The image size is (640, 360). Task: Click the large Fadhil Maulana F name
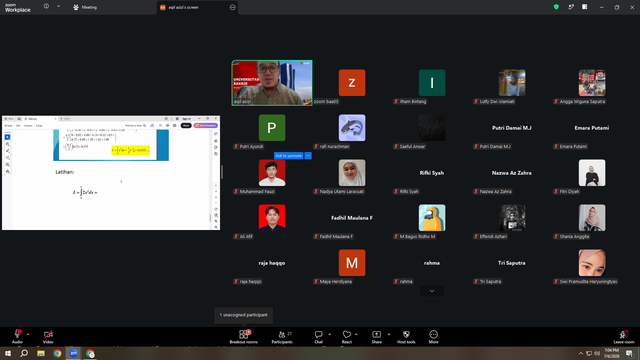coord(352,218)
